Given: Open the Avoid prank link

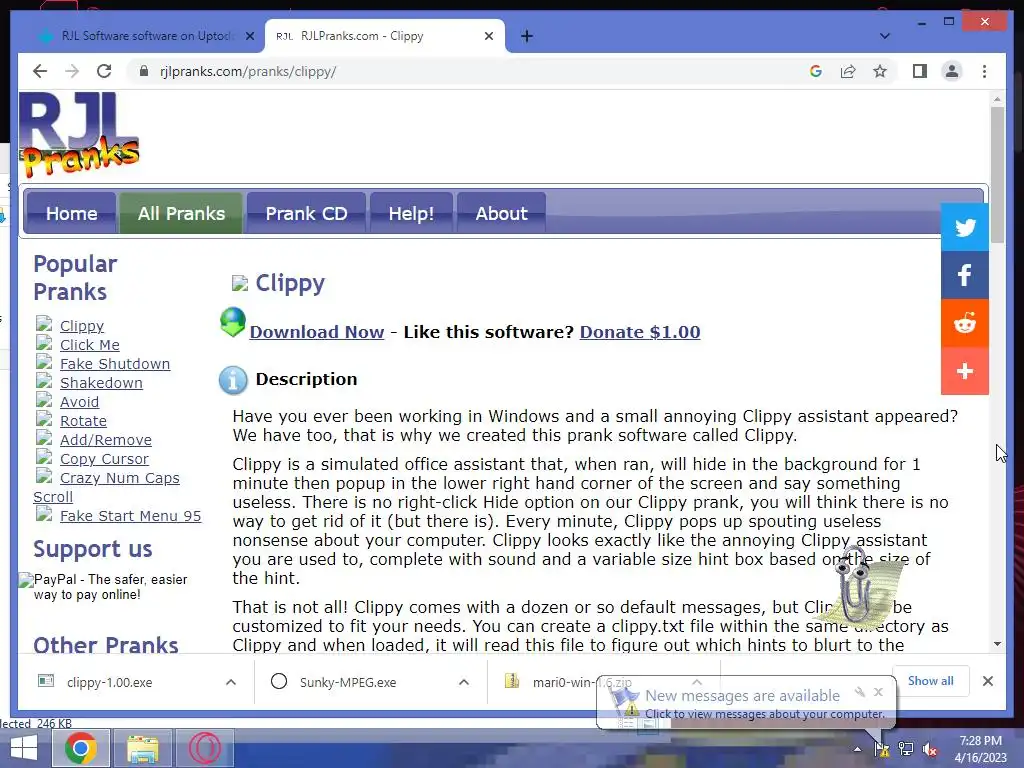Looking at the screenshot, I should [x=80, y=402].
